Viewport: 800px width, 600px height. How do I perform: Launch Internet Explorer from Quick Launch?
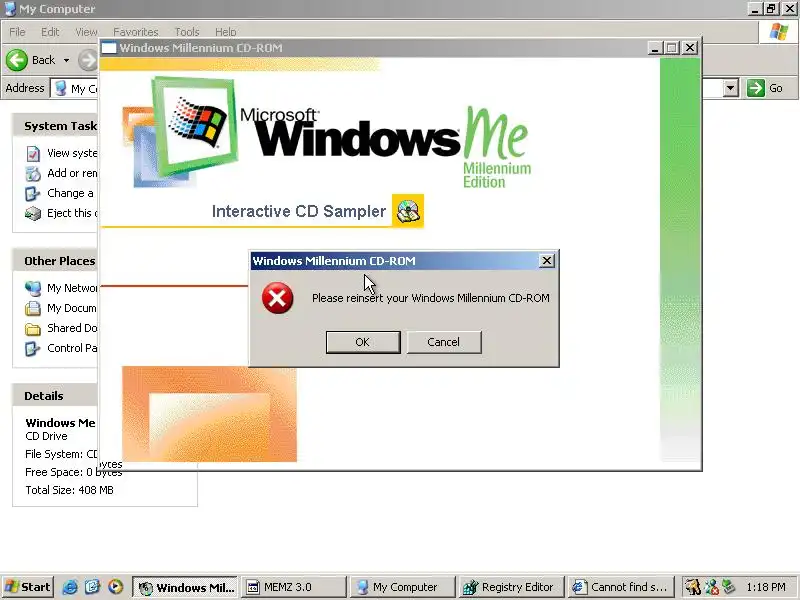click(70, 587)
